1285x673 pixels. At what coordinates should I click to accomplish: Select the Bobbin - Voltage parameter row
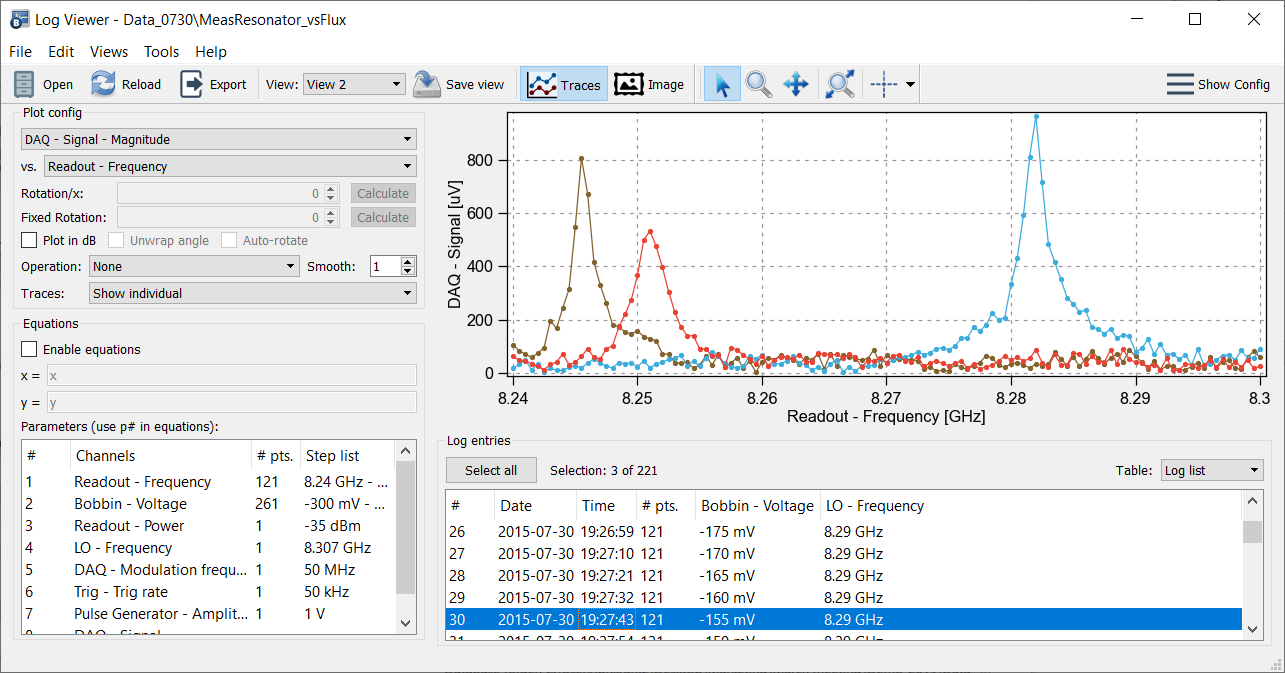tap(209, 504)
